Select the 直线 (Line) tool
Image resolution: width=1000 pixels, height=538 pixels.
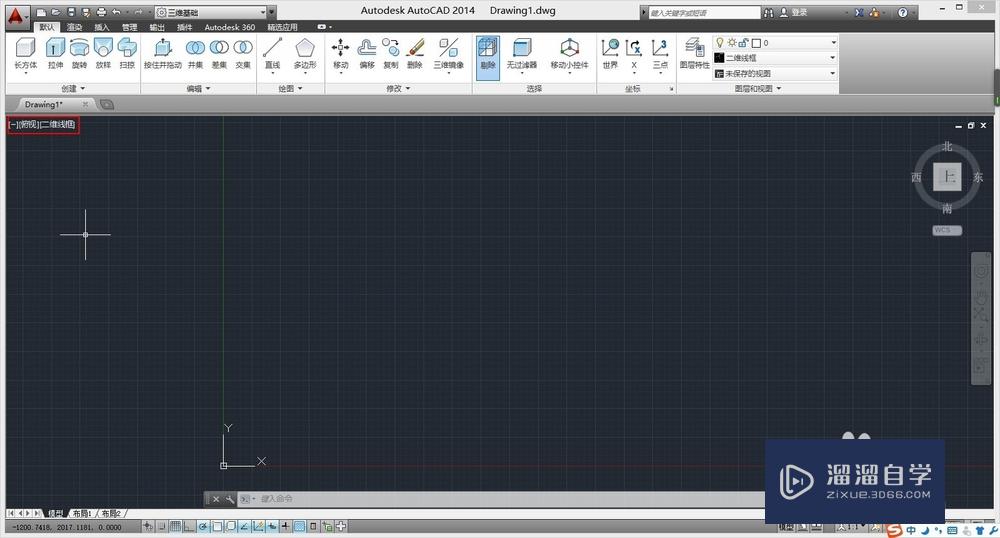[272, 54]
